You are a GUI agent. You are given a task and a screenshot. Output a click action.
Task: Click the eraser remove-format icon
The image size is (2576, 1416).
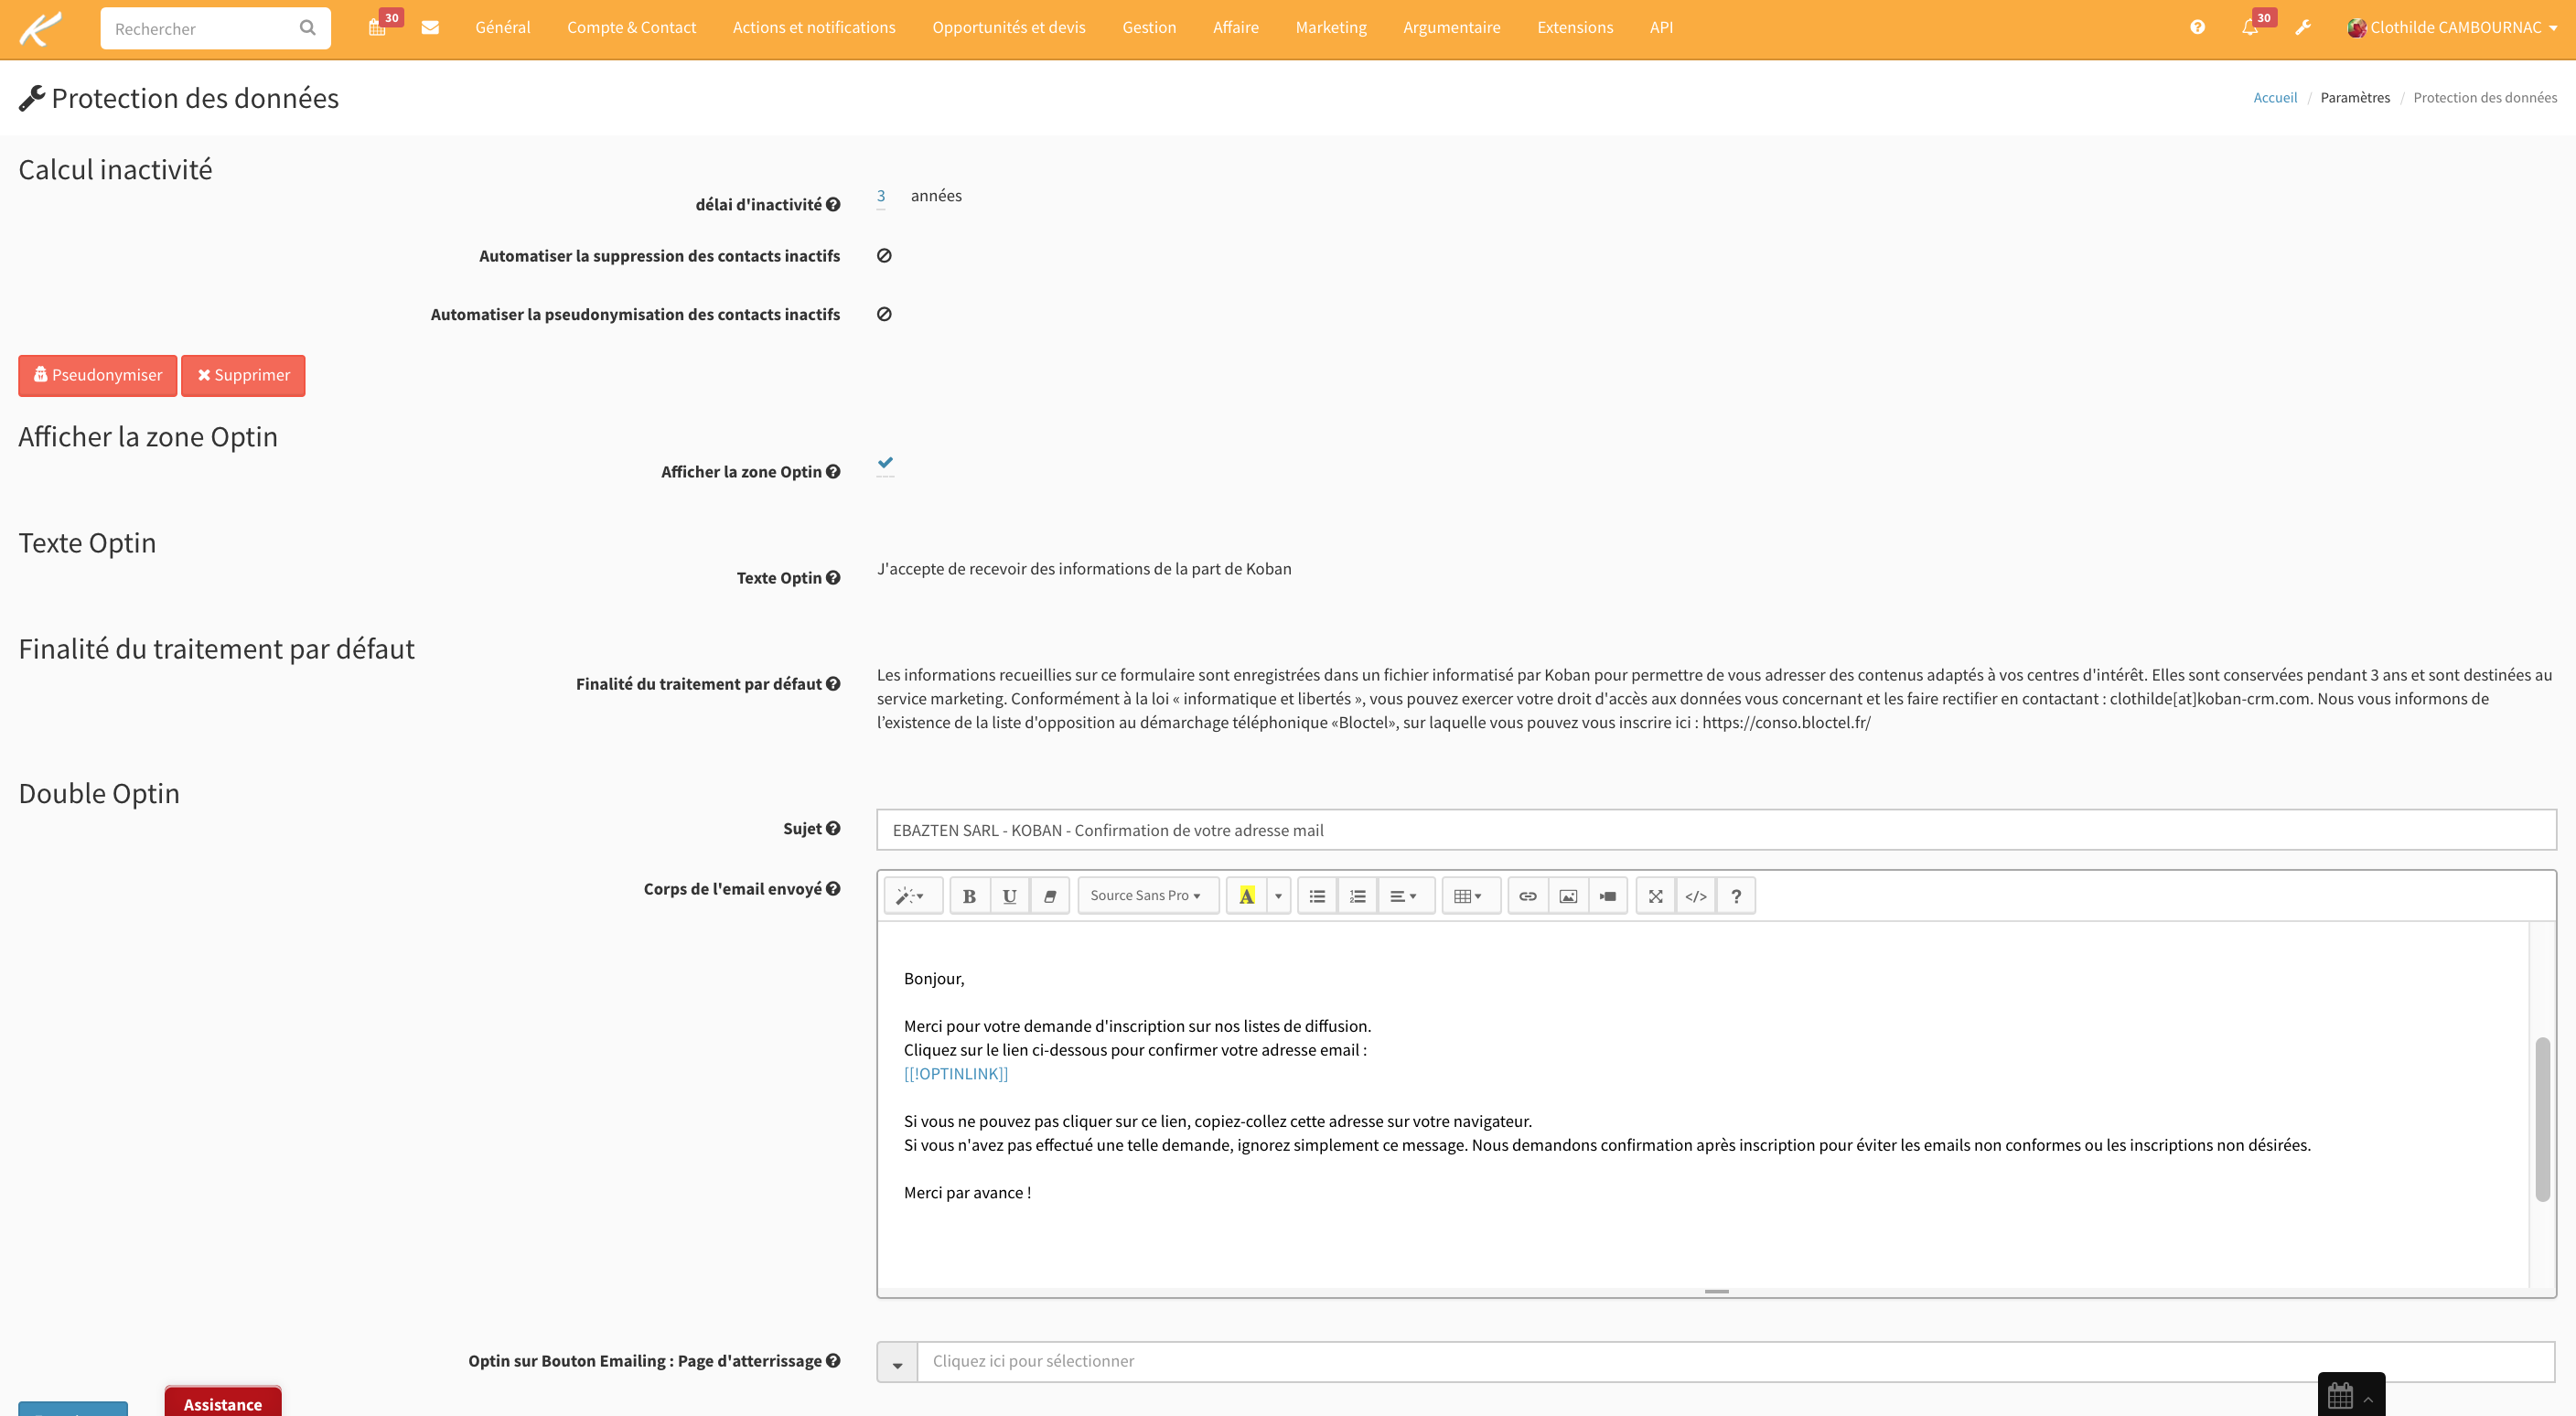(x=1049, y=896)
